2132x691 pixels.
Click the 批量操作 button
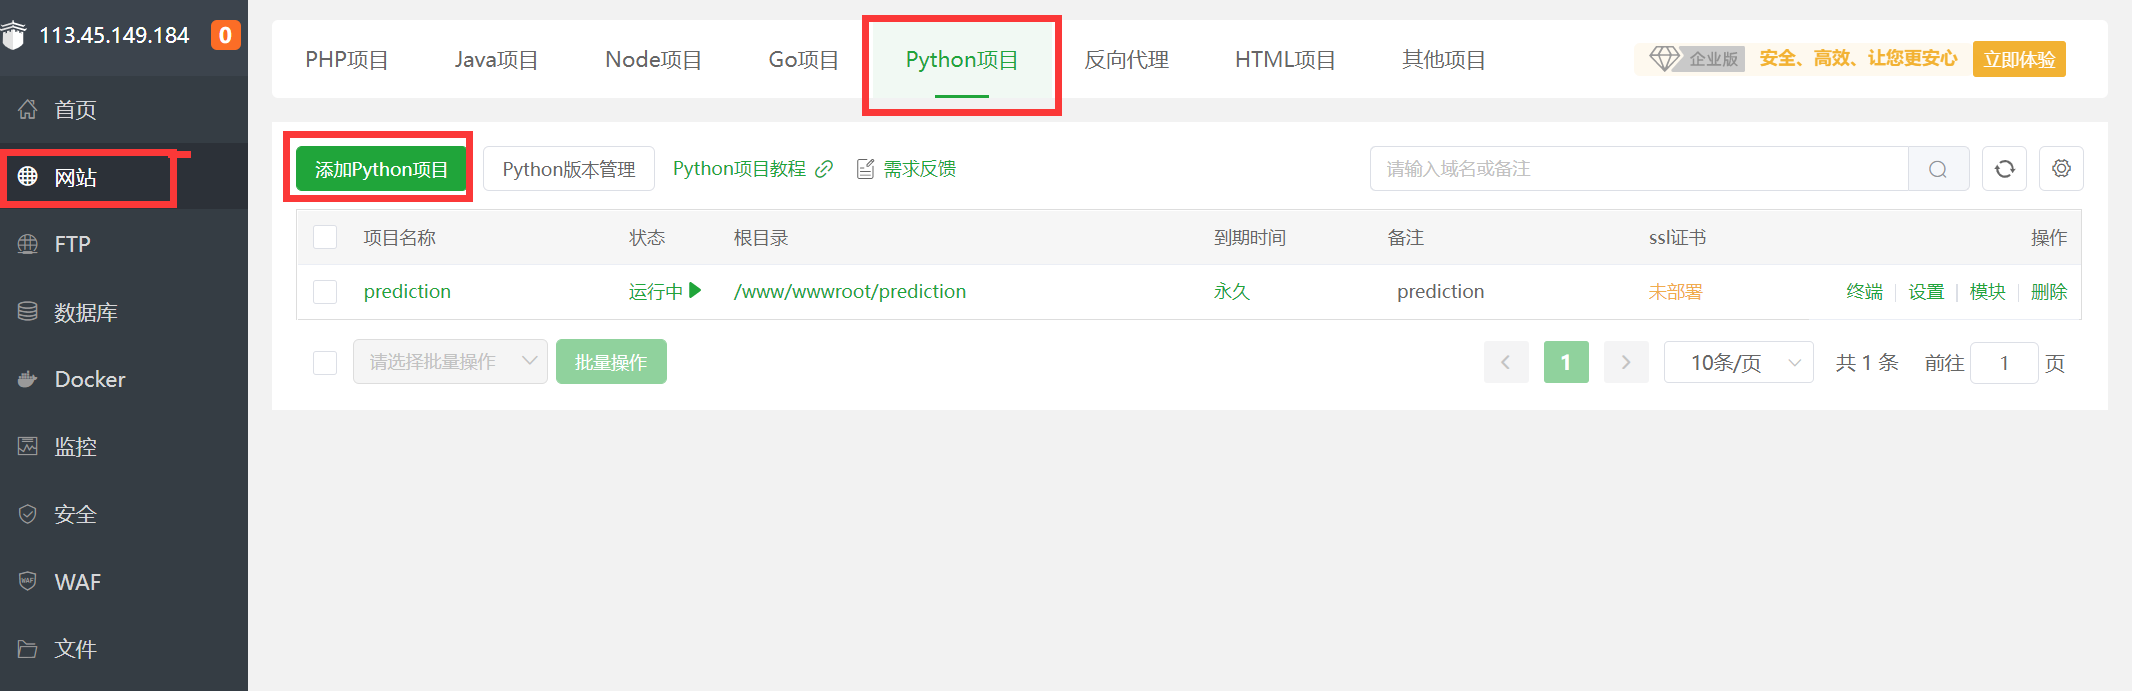coord(611,362)
